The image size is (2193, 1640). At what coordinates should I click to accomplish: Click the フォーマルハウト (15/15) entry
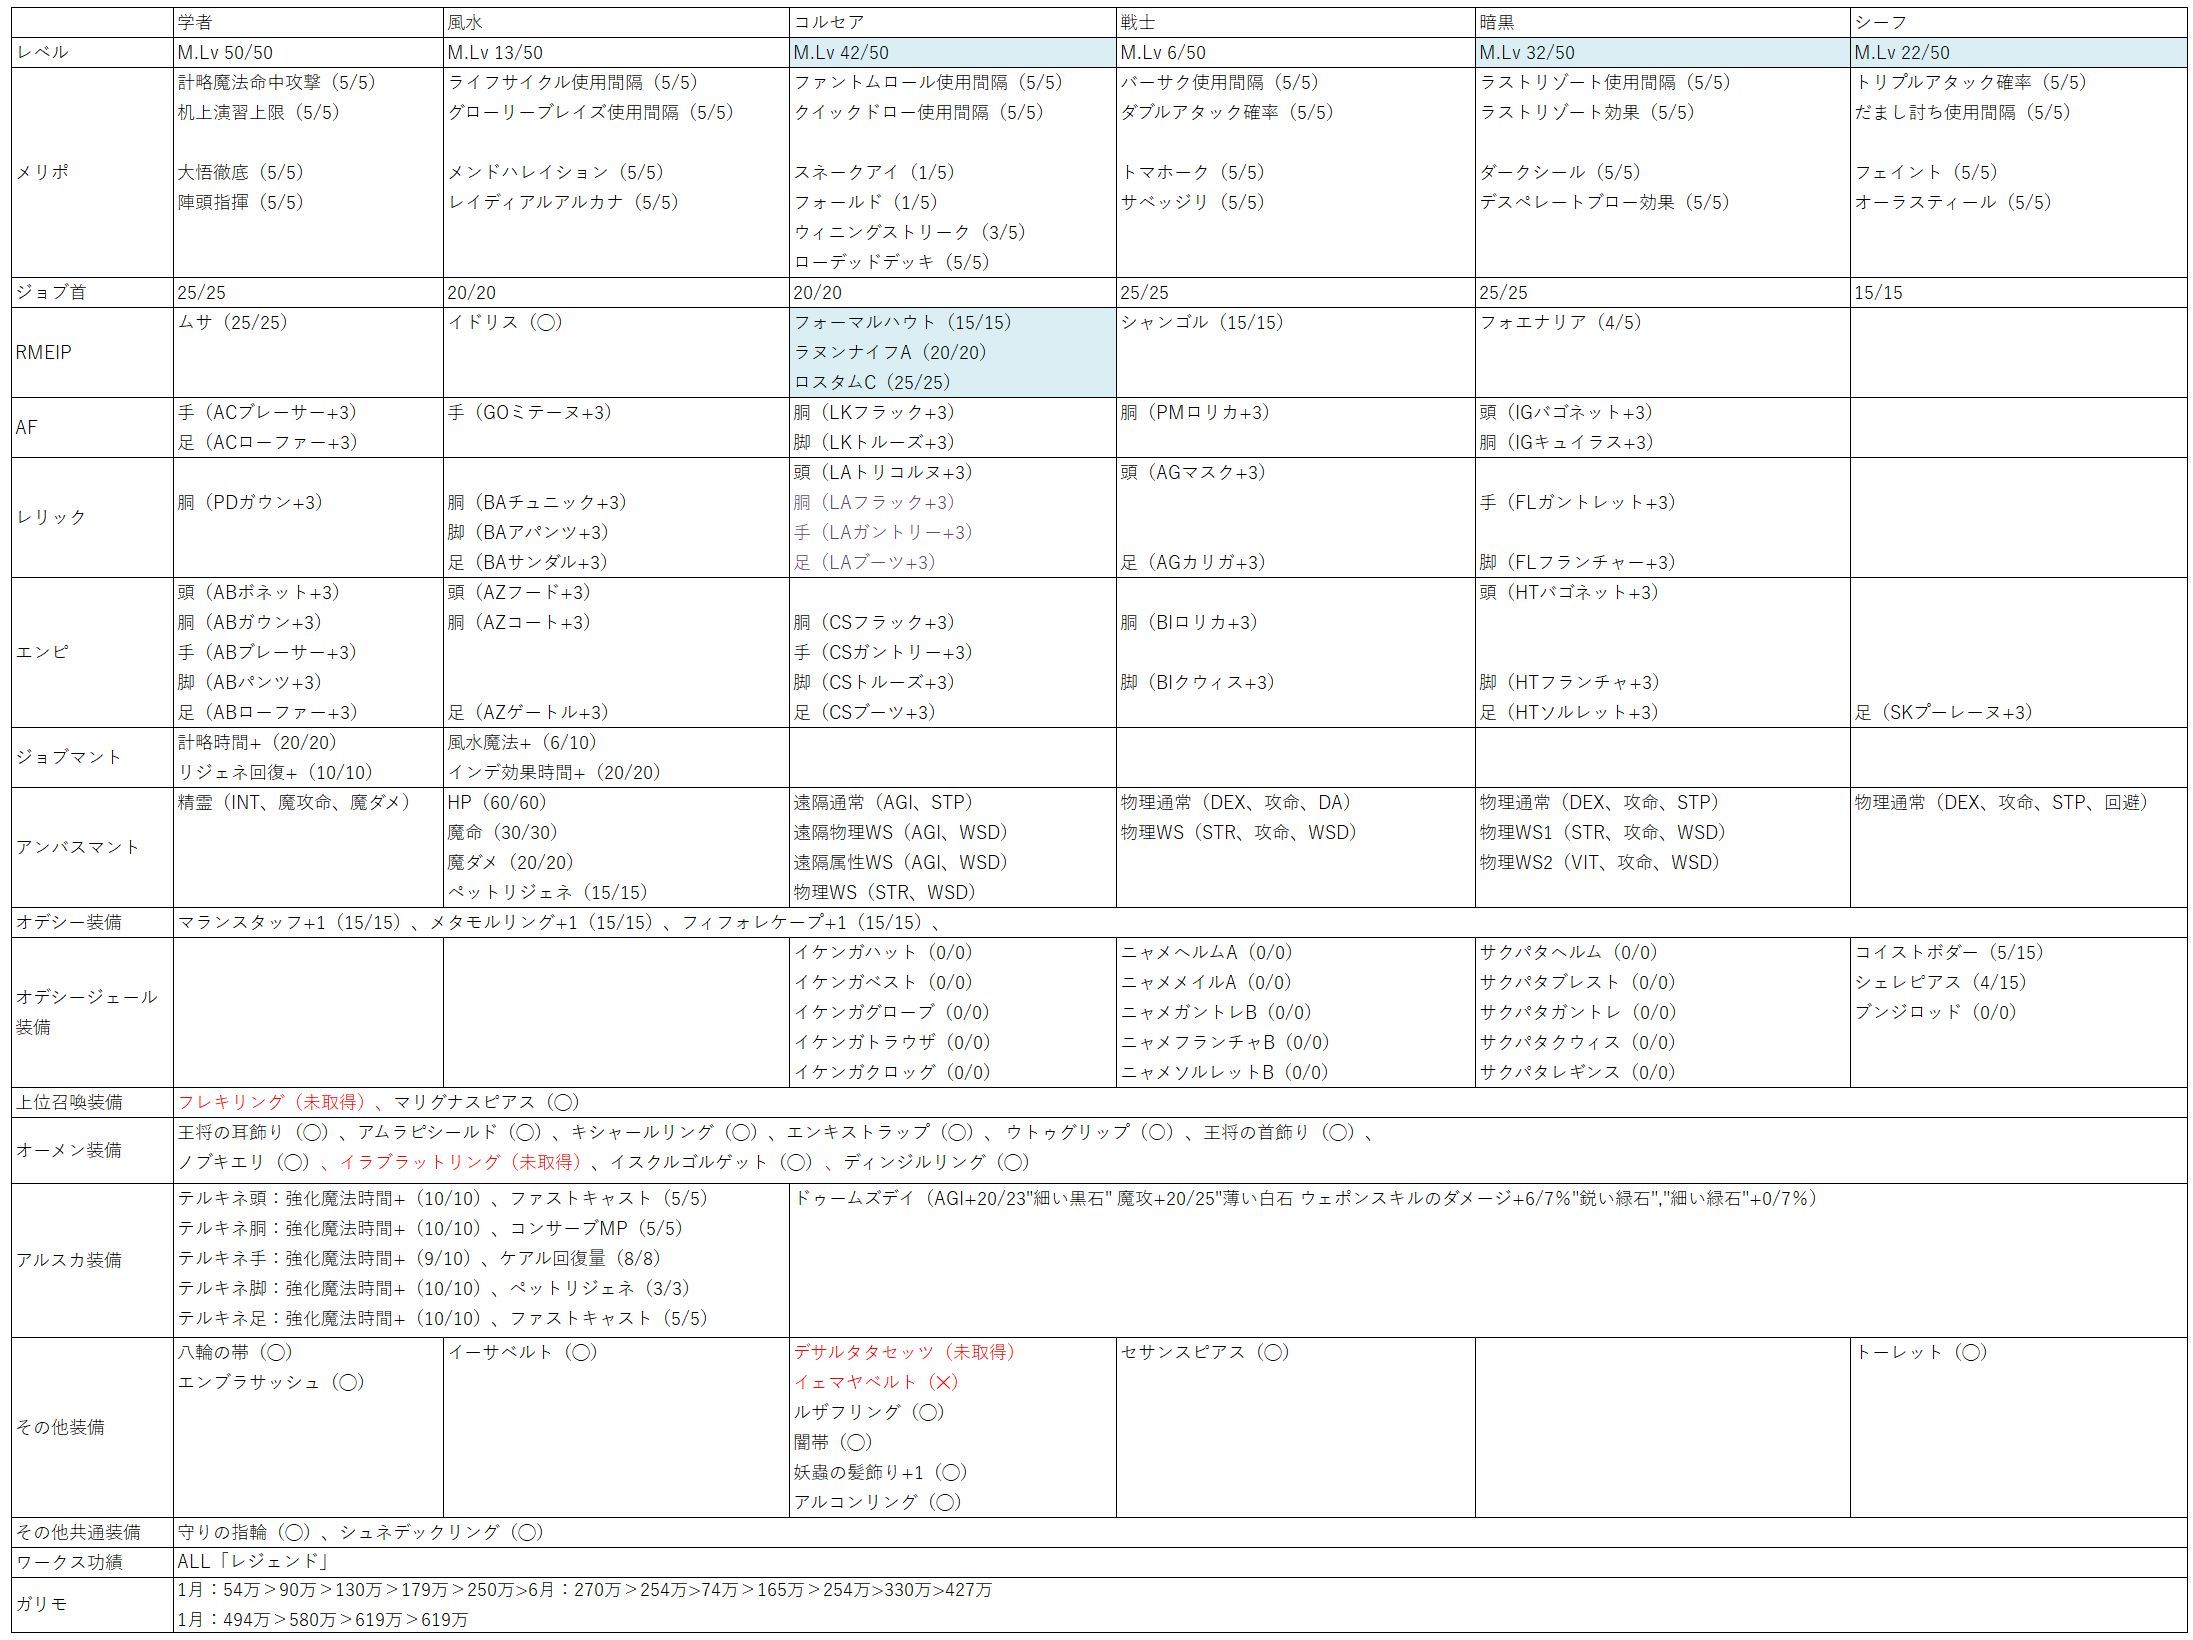(902, 322)
